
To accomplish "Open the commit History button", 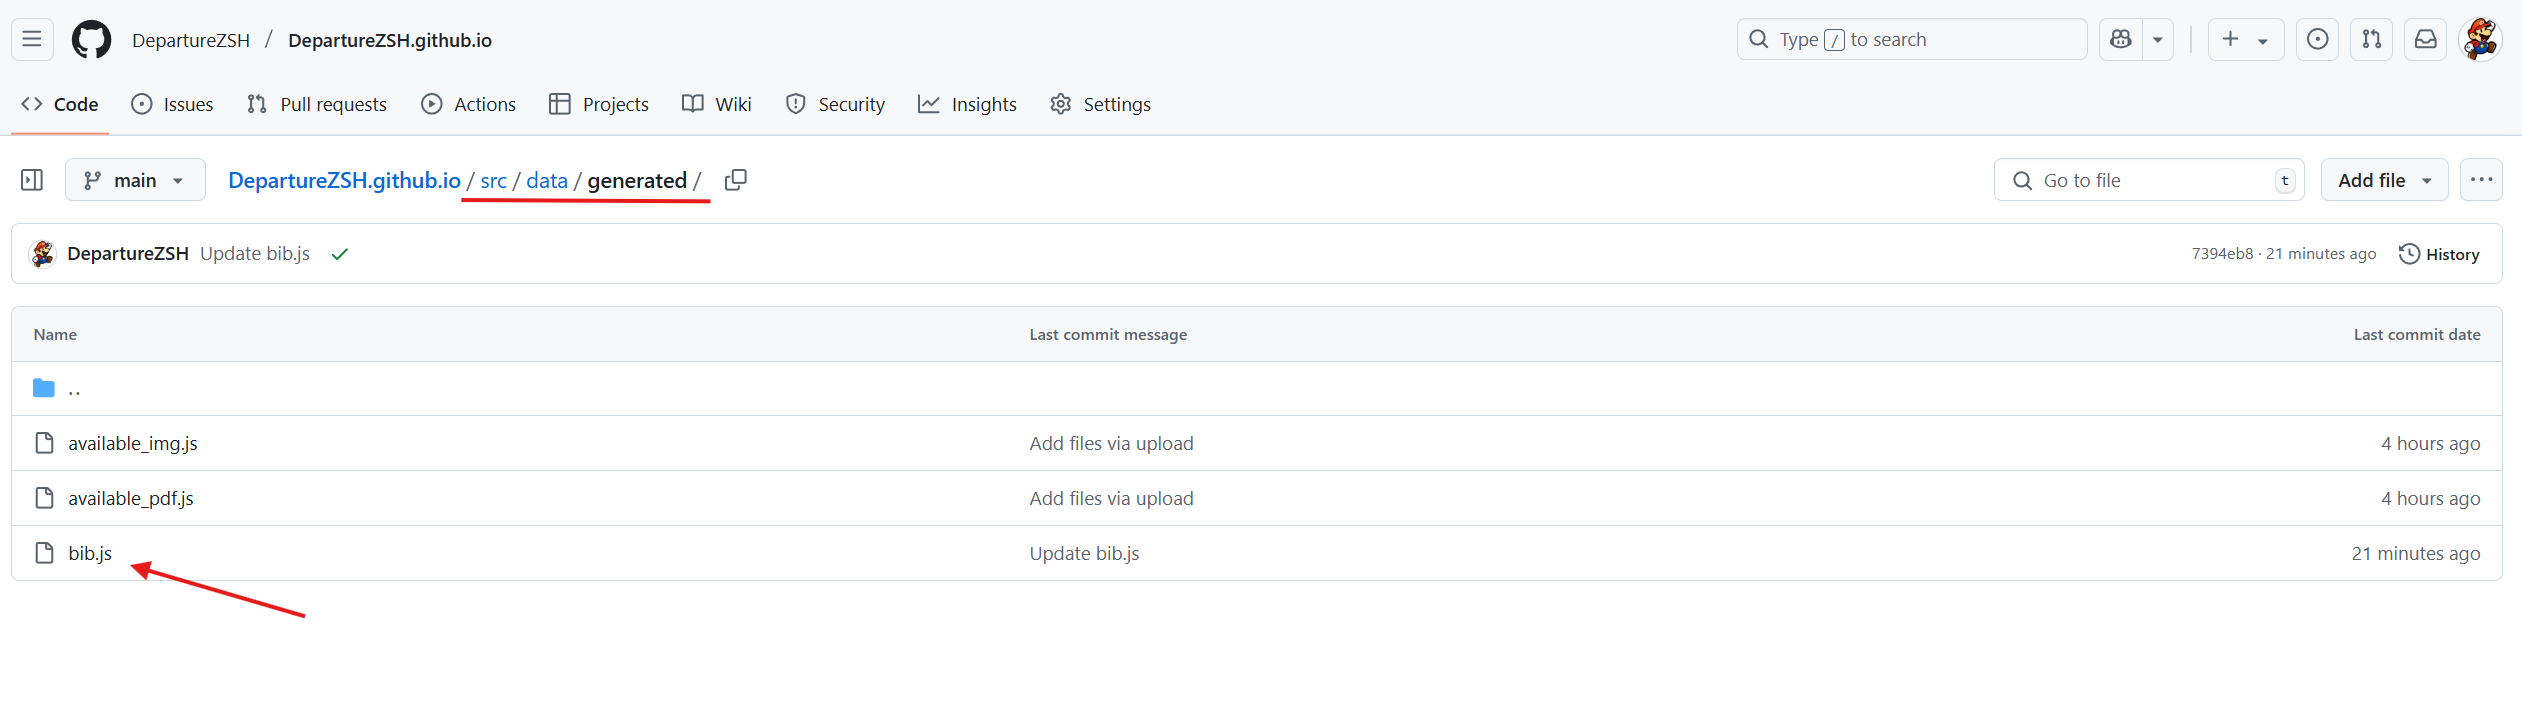I will [x=2439, y=254].
